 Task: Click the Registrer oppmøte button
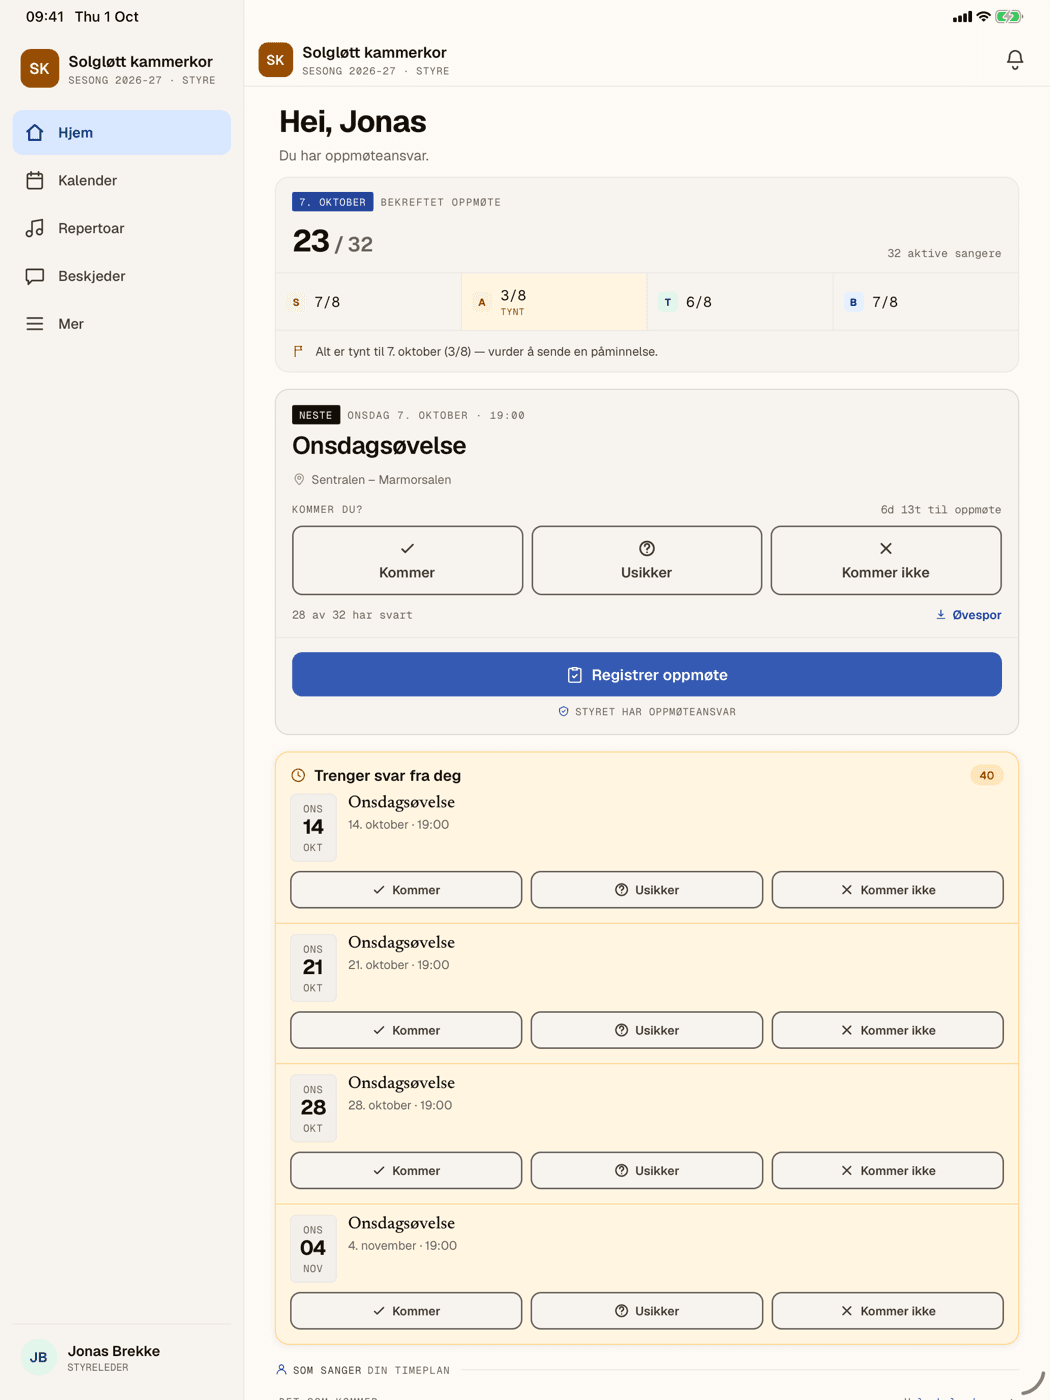(647, 675)
